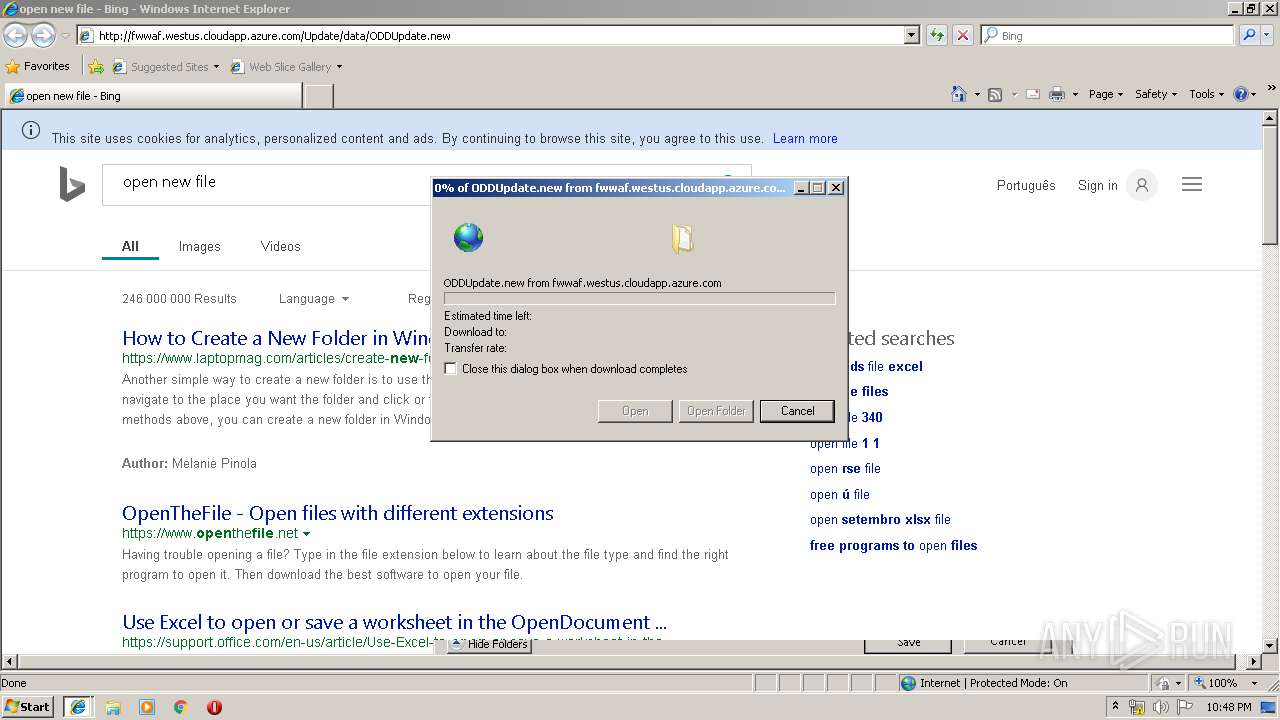Image resolution: width=1280 pixels, height=720 pixels.
Task: Click the Forward navigation arrow
Action: (43, 36)
